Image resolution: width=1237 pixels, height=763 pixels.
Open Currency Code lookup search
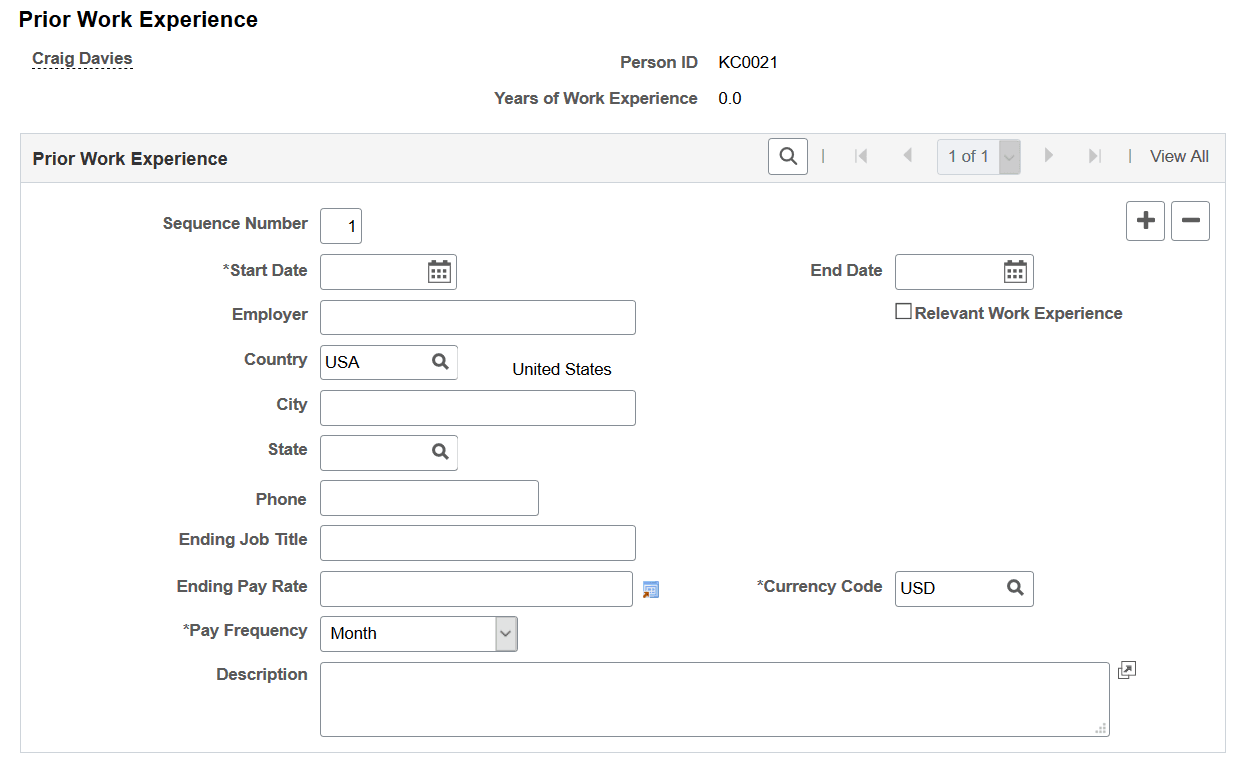[x=1015, y=588]
